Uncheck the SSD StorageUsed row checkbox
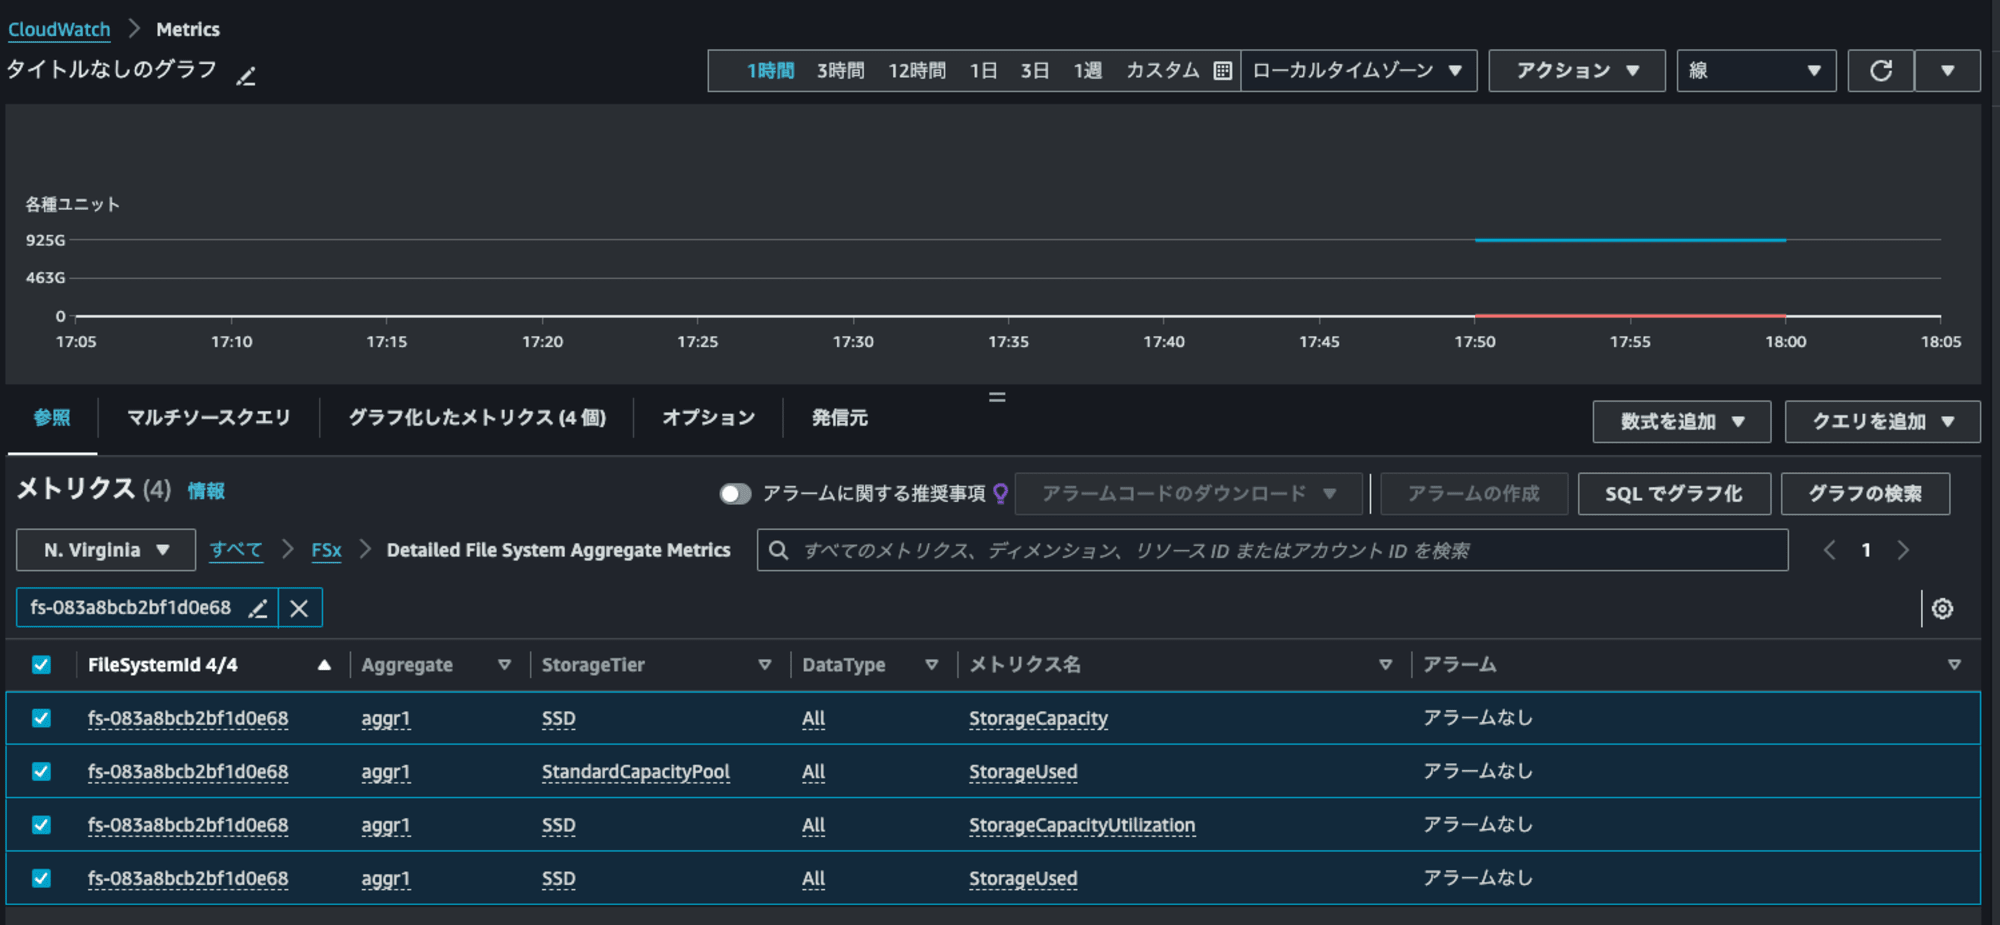The image size is (2000, 925). (x=41, y=878)
